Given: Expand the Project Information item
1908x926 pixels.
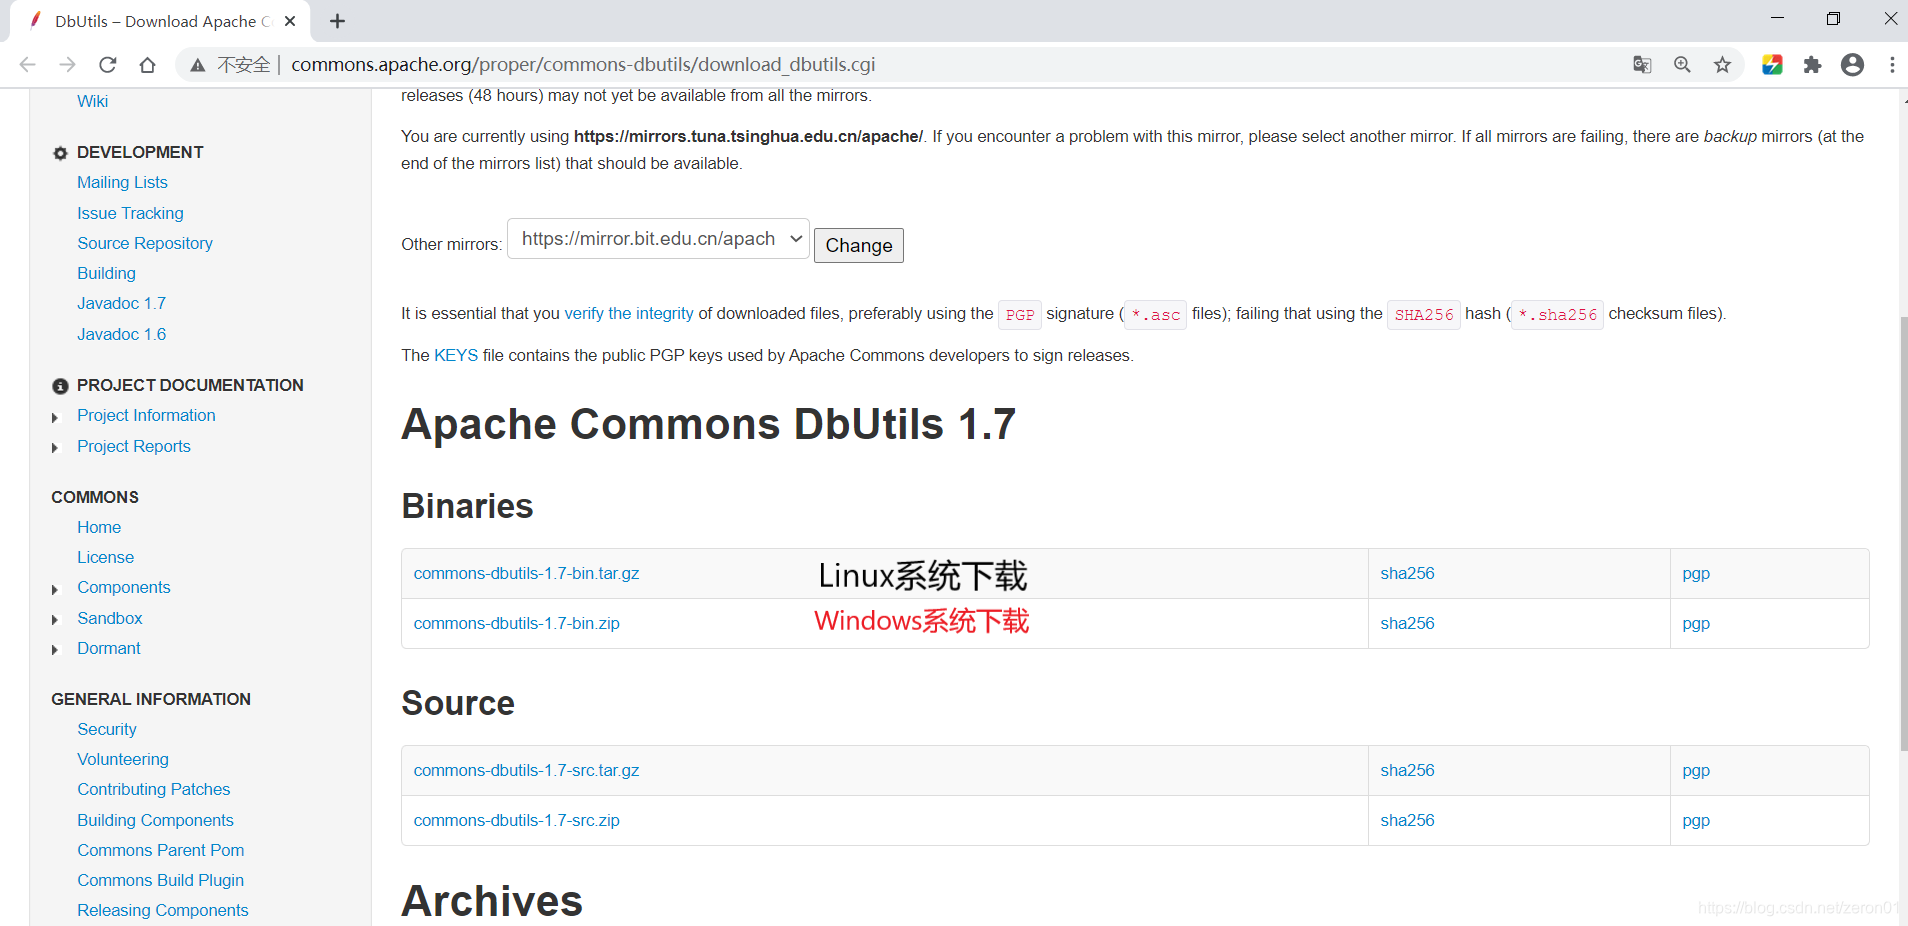Looking at the screenshot, I should point(56,417).
